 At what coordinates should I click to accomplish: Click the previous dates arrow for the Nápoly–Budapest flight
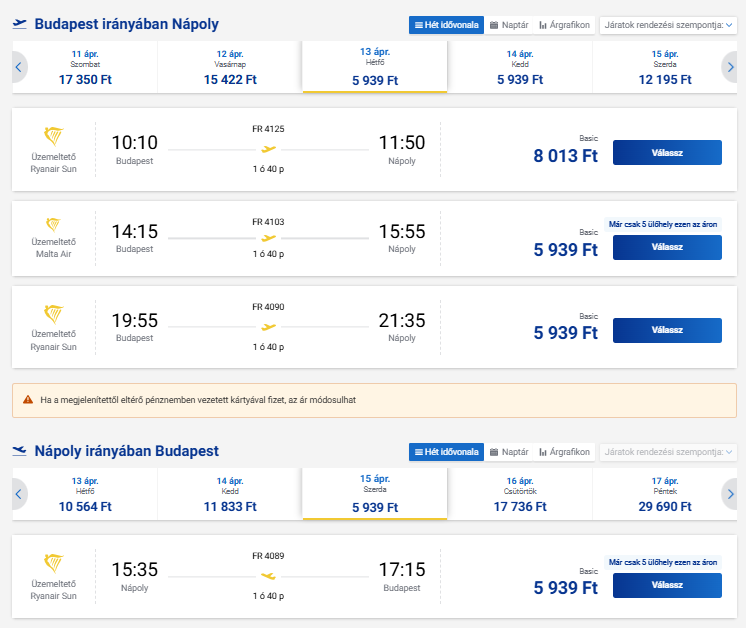click(18, 494)
